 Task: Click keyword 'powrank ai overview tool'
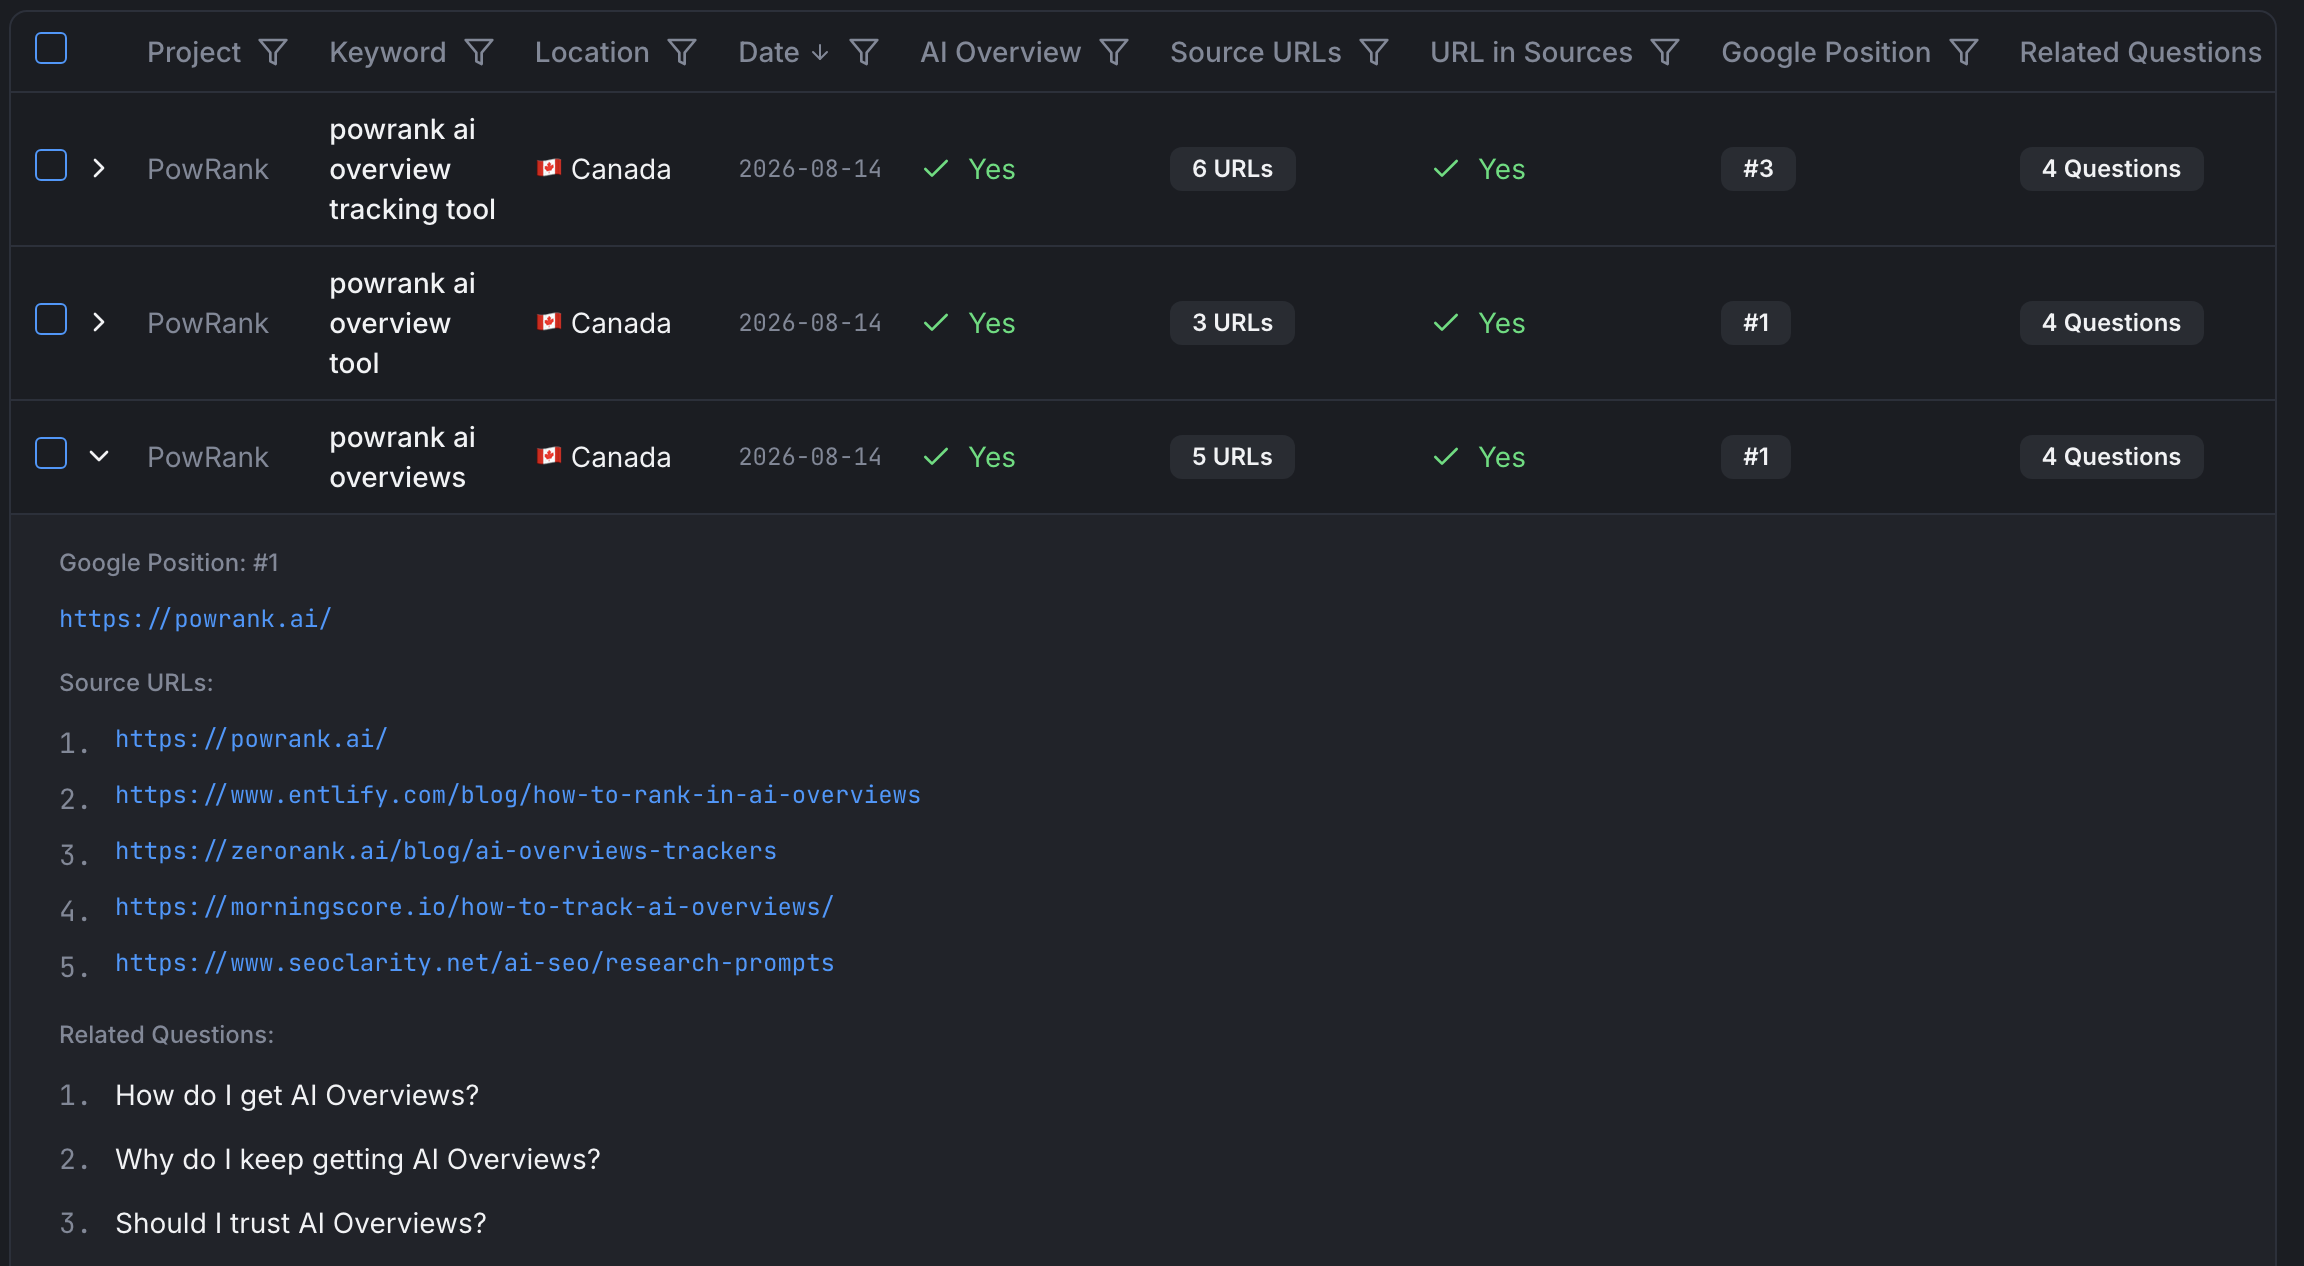coord(402,323)
